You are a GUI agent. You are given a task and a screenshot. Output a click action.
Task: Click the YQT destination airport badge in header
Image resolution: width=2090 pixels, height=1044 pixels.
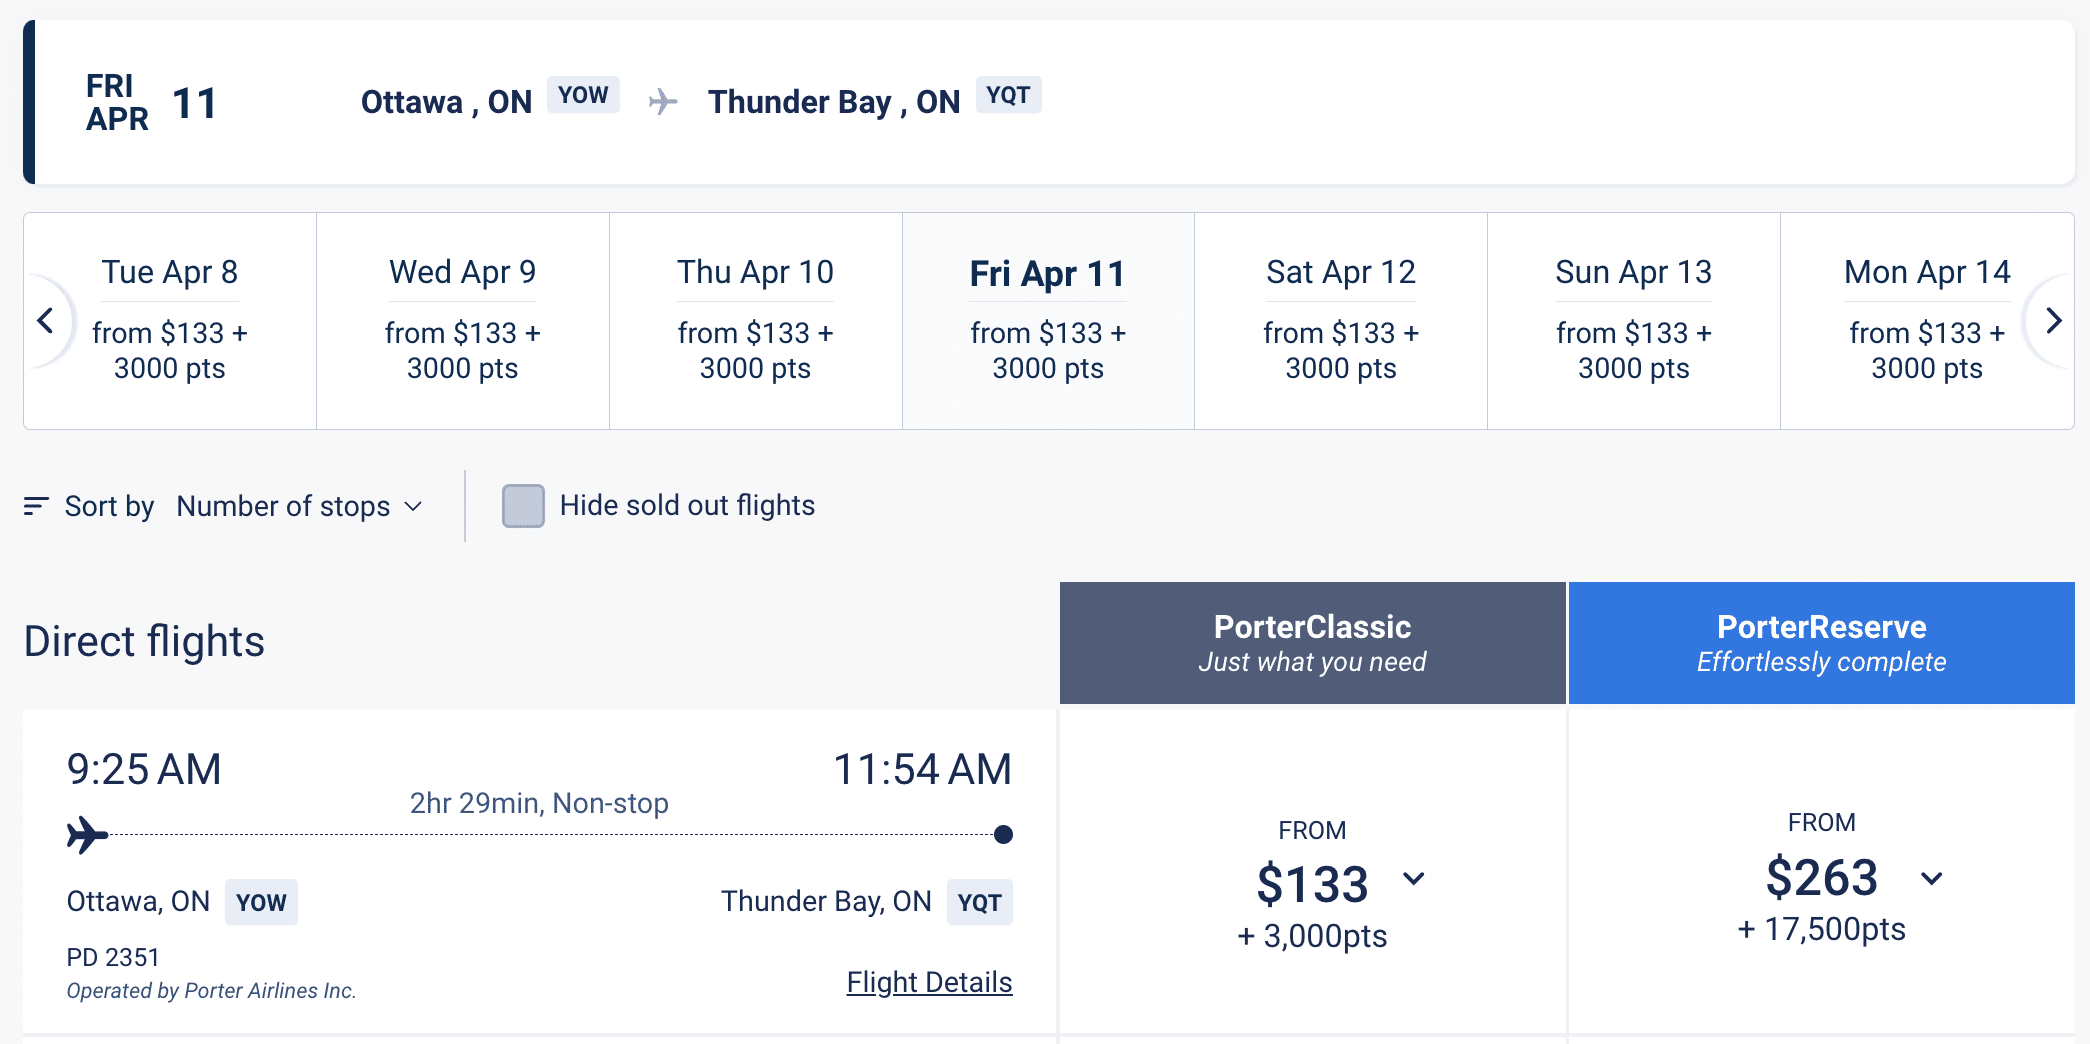click(1008, 95)
